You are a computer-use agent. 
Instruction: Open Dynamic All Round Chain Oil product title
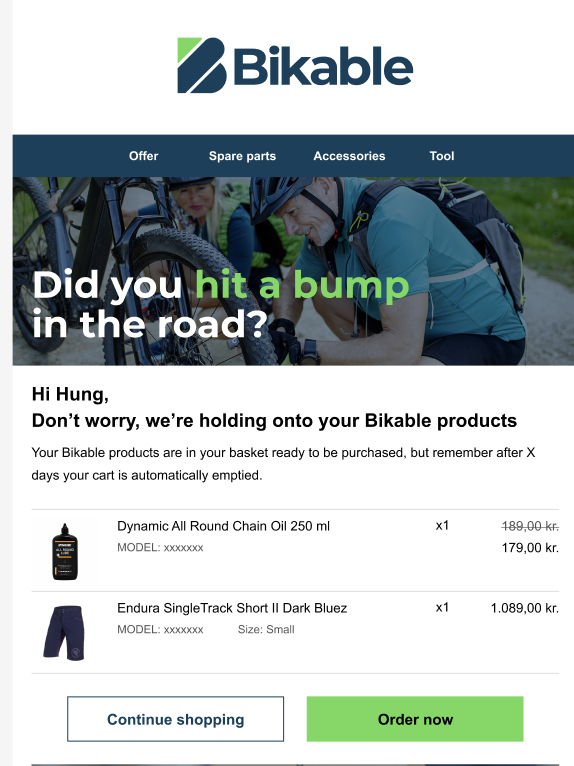(223, 526)
